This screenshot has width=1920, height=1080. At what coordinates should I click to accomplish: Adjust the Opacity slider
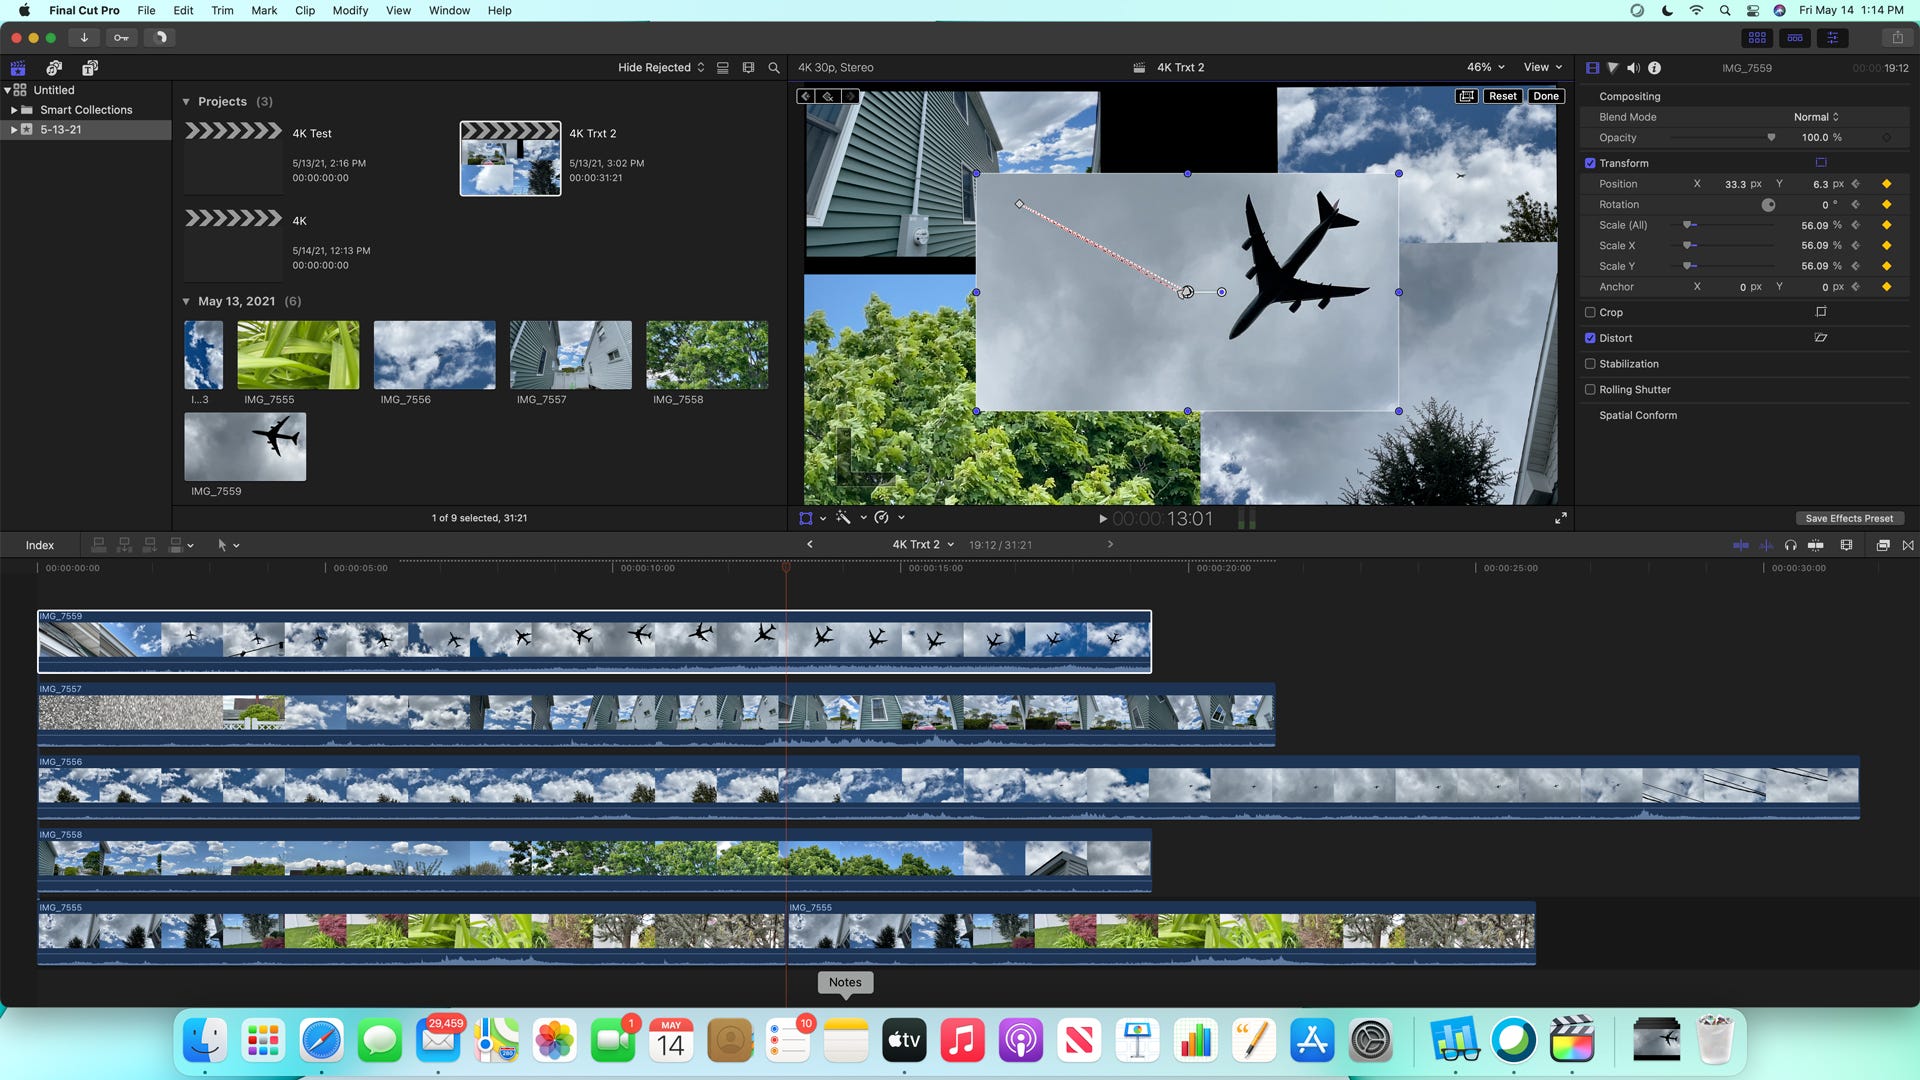click(1770, 138)
